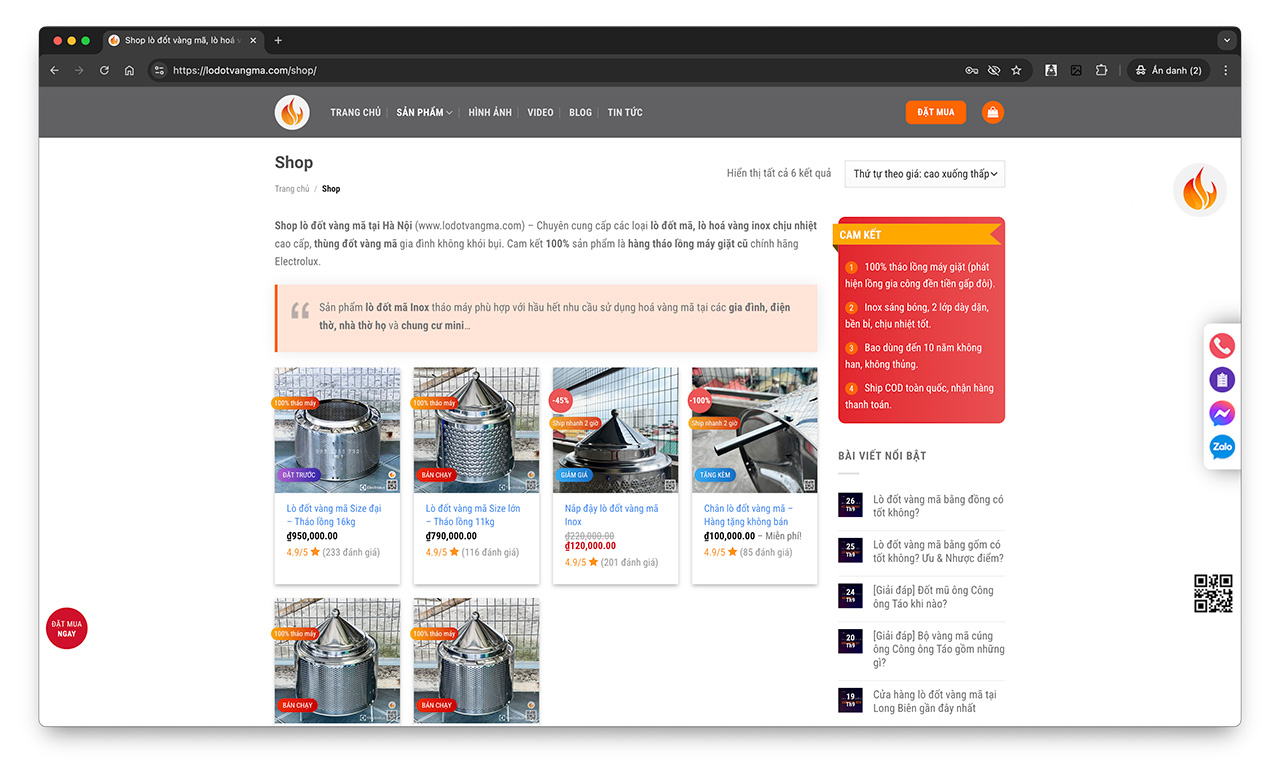Open the Zalo chat icon
The height and width of the screenshot is (778, 1280).
coord(1222,447)
